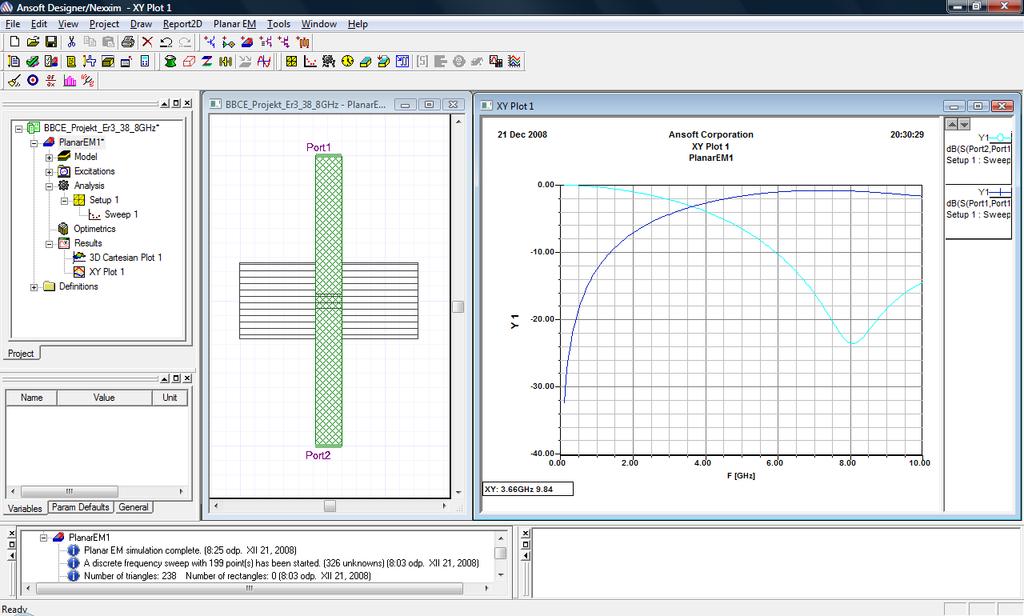Image resolution: width=1024 pixels, height=616 pixels.
Task: Select the Variables tab
Action: click(x=25, y=508)
